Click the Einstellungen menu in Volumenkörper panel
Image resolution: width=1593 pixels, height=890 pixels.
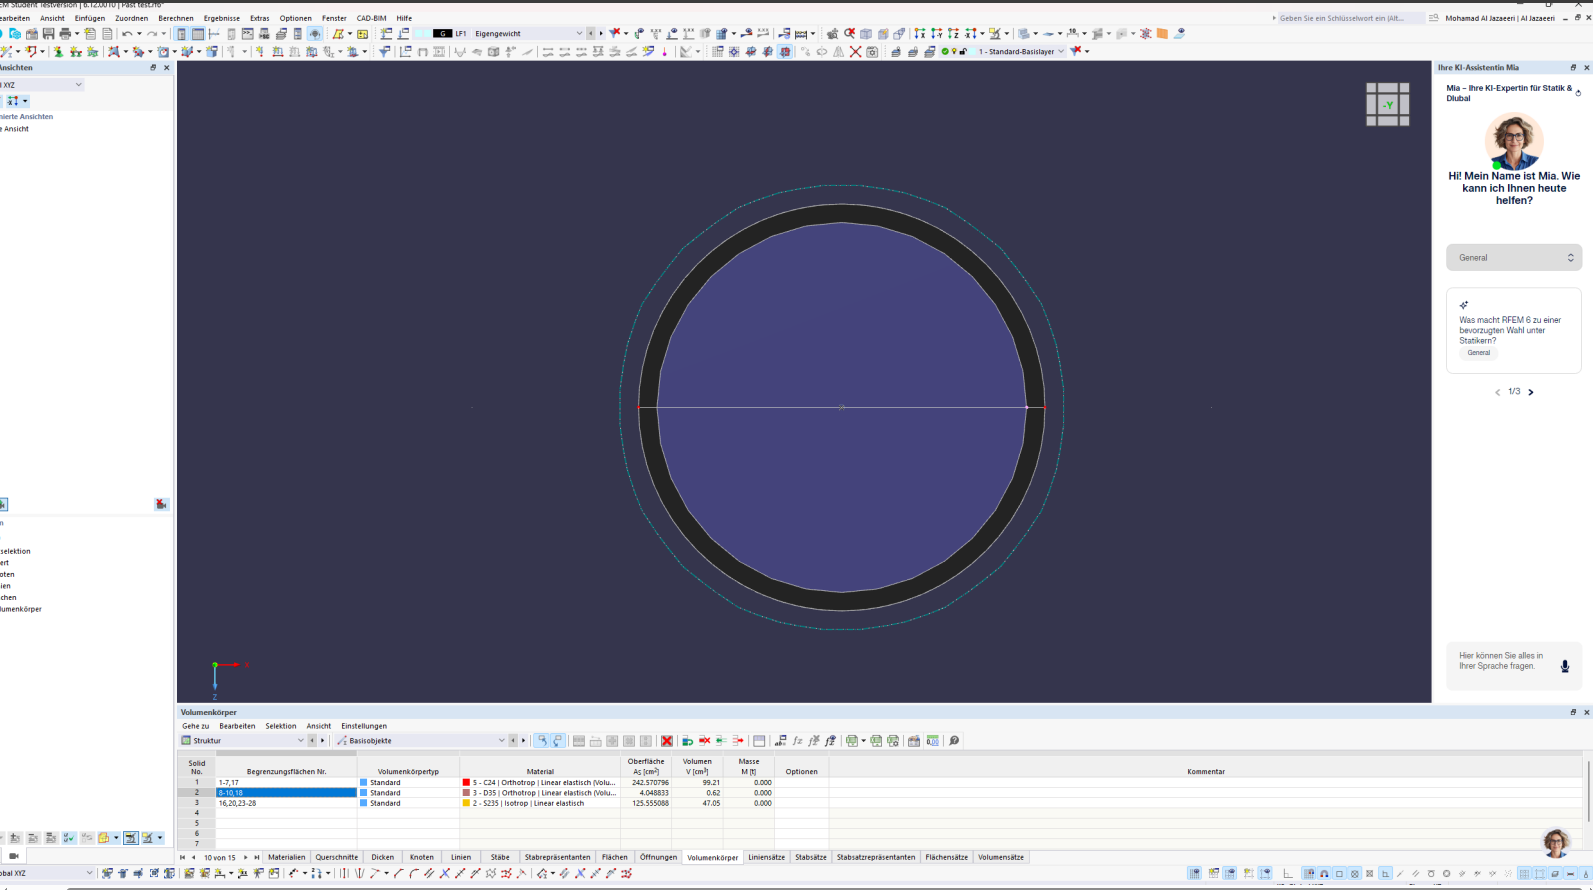pyautogui.click(x=363, y=726)
